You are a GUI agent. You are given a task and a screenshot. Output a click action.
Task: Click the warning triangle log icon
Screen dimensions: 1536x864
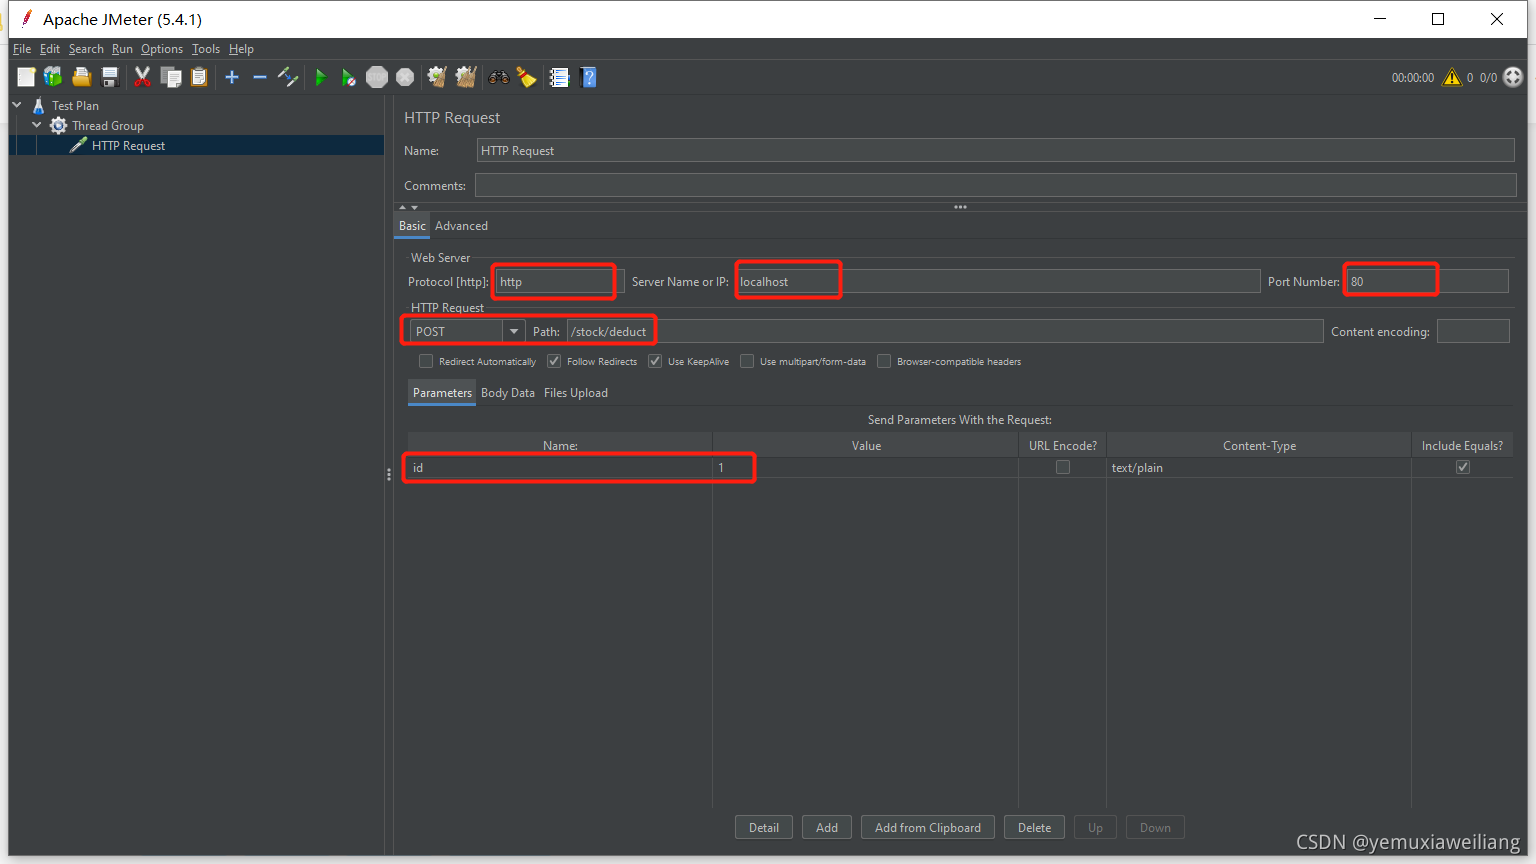(x=1452, y=77)
